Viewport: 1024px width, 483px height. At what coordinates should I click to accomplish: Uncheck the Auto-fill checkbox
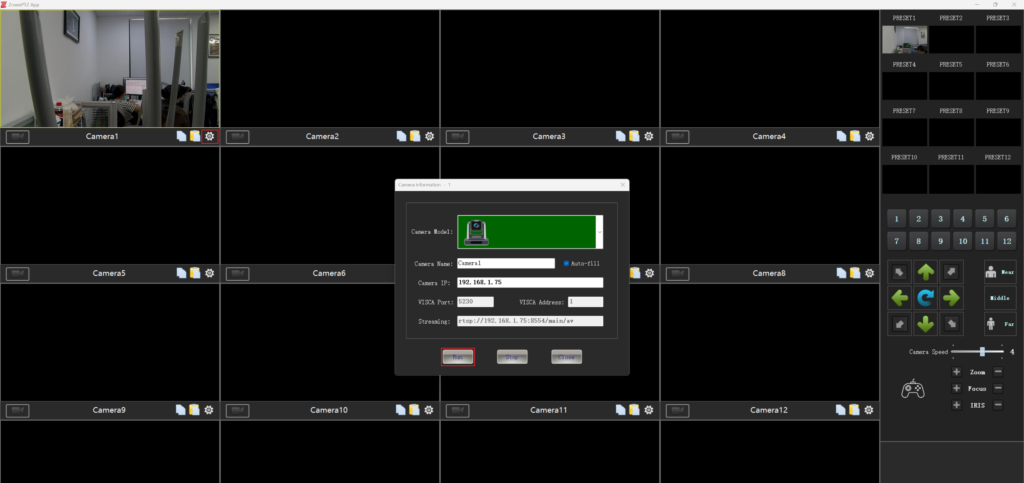[566, 263]
